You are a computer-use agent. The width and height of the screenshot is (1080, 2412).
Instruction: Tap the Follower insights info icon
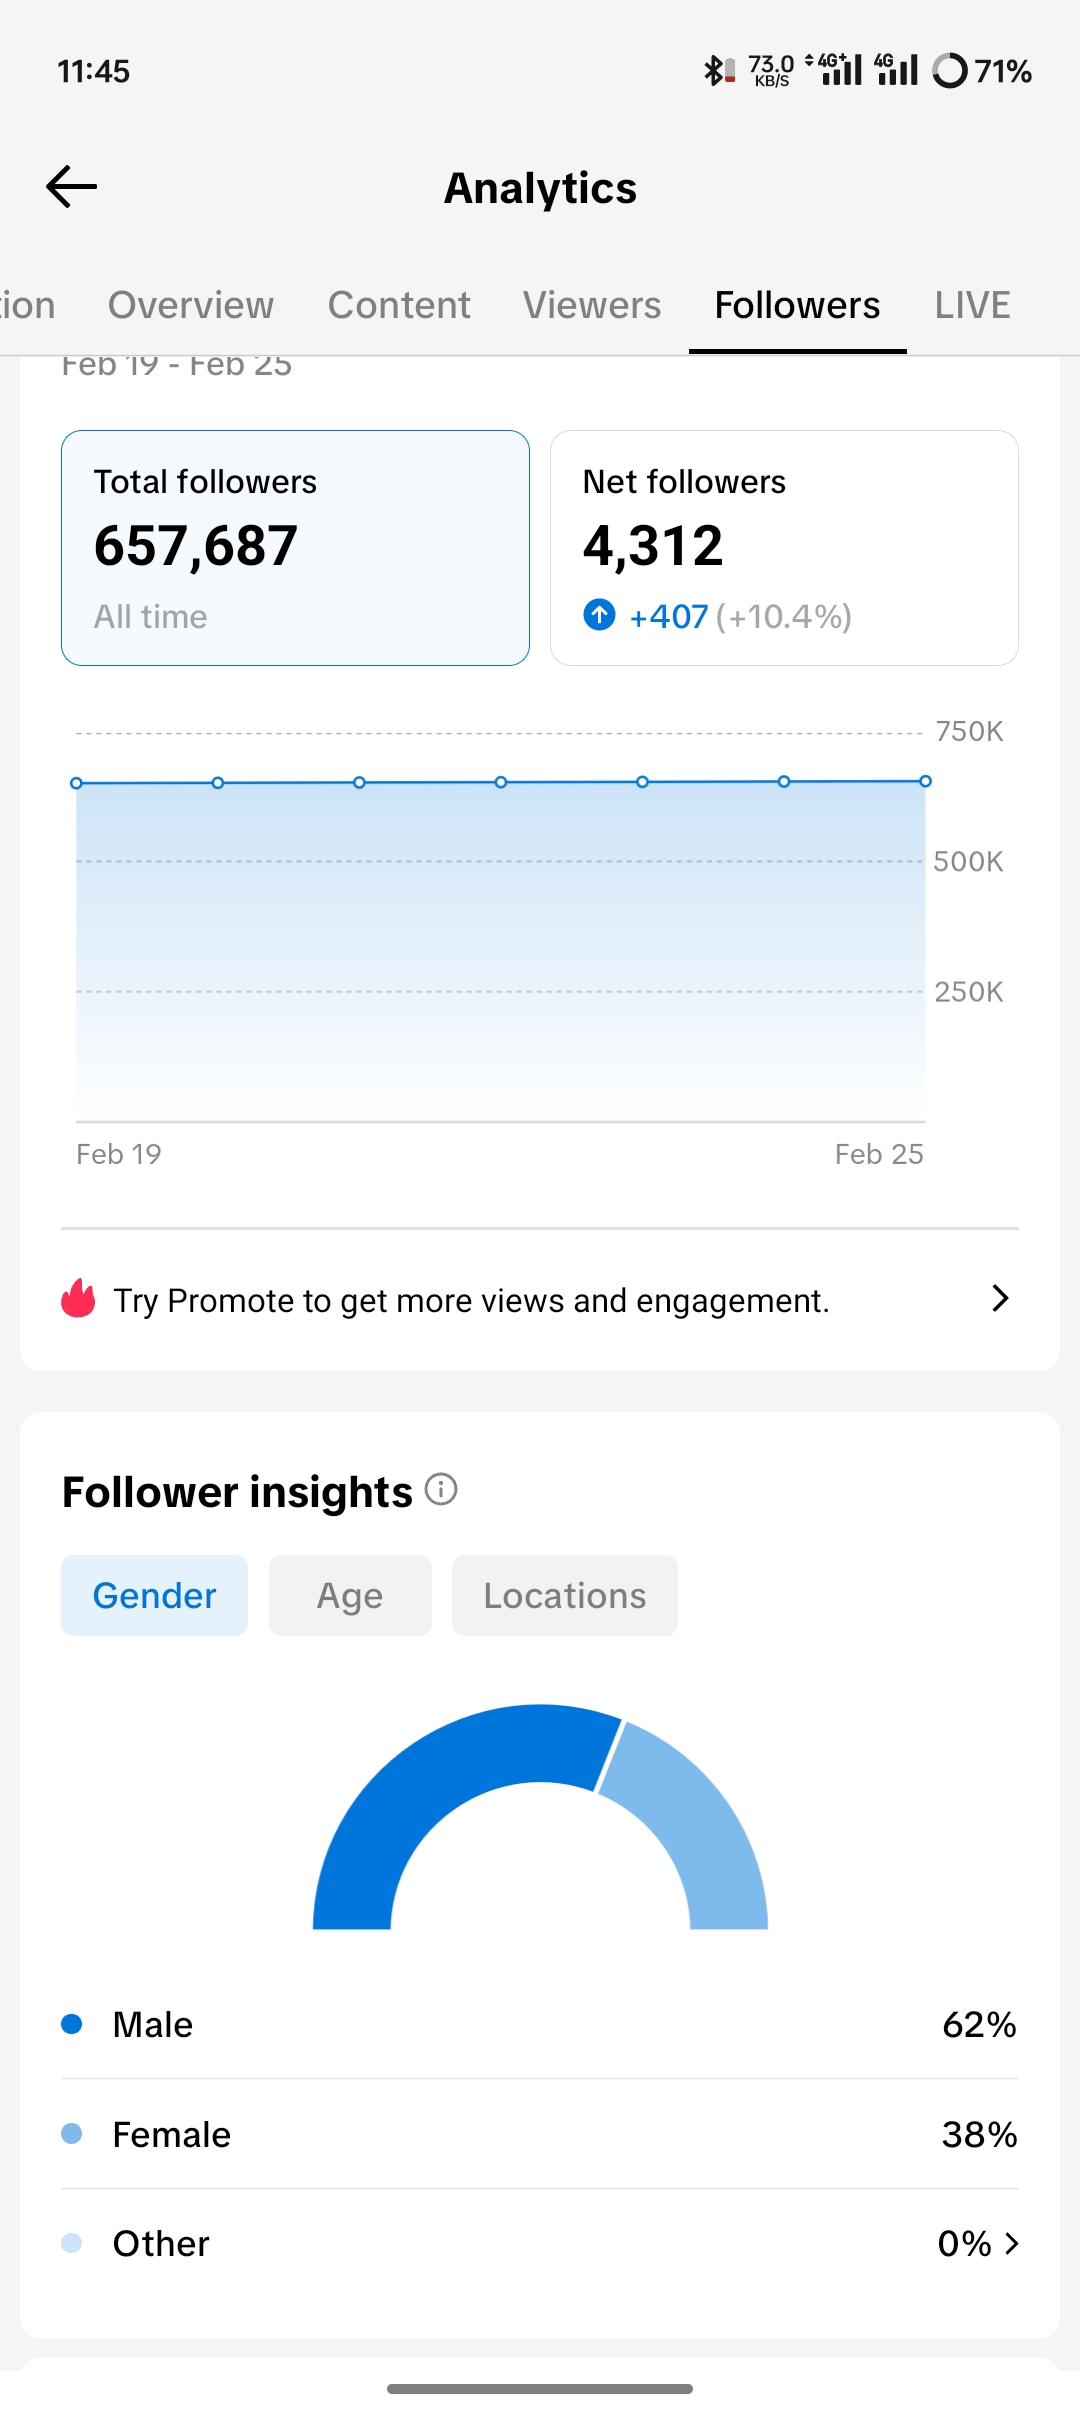(441, 1490)
